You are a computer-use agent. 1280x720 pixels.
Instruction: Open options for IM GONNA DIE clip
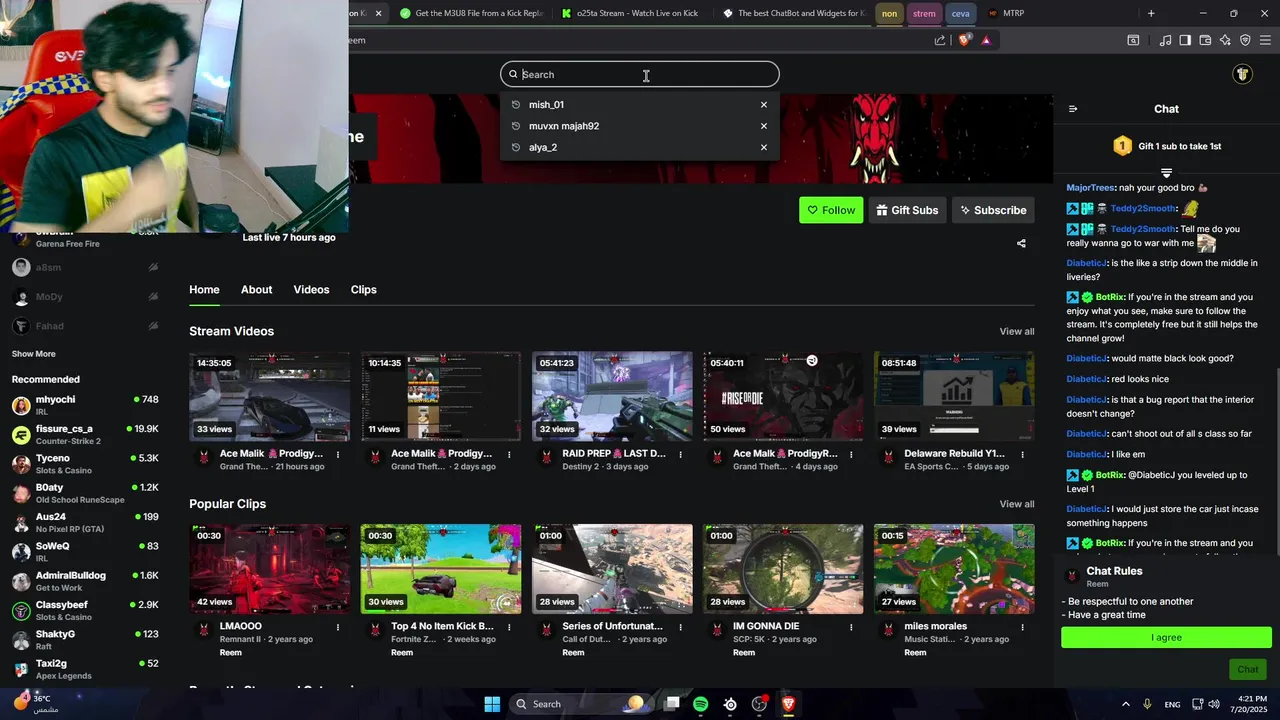click(x=851, y=627)
